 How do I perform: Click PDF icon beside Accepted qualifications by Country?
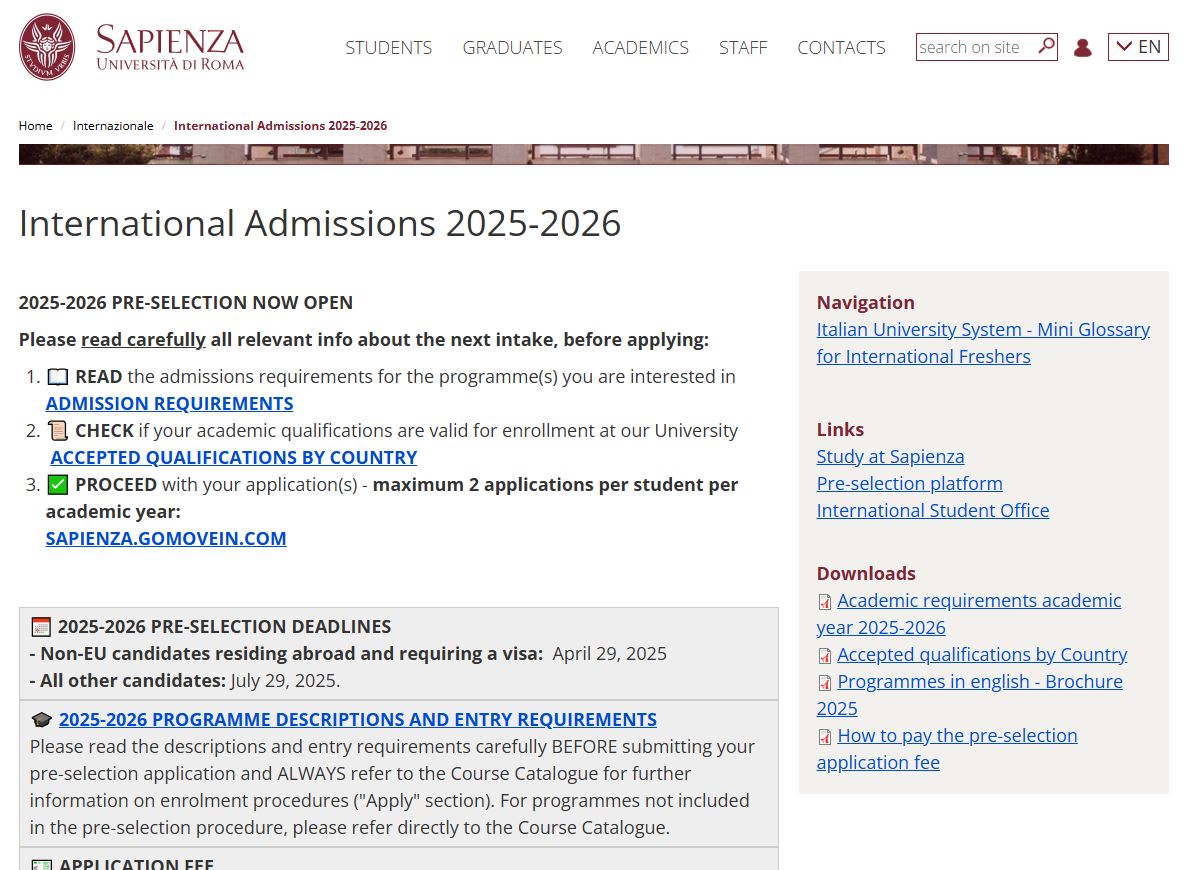pos(825,656)
